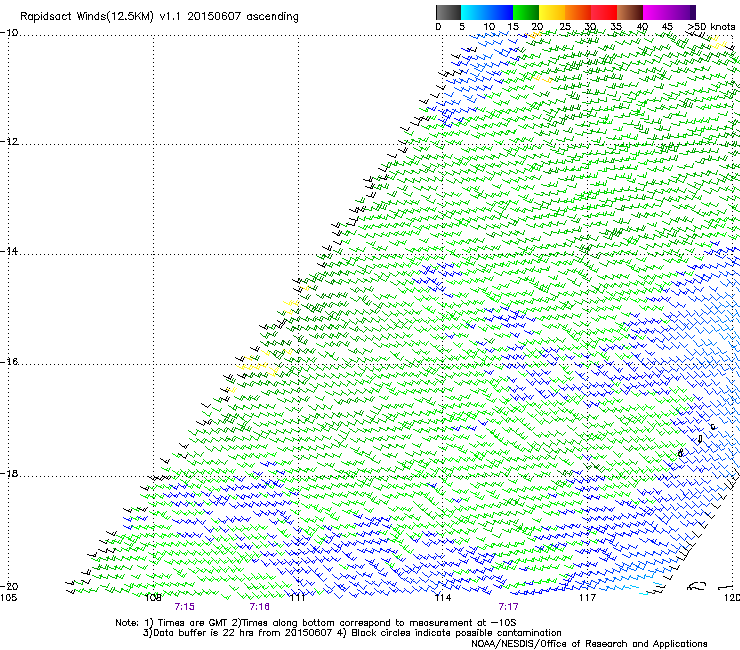Click the '117' longitude axis label
The height and width of the screenshot is (650, 740).
[x=588, y=598]
